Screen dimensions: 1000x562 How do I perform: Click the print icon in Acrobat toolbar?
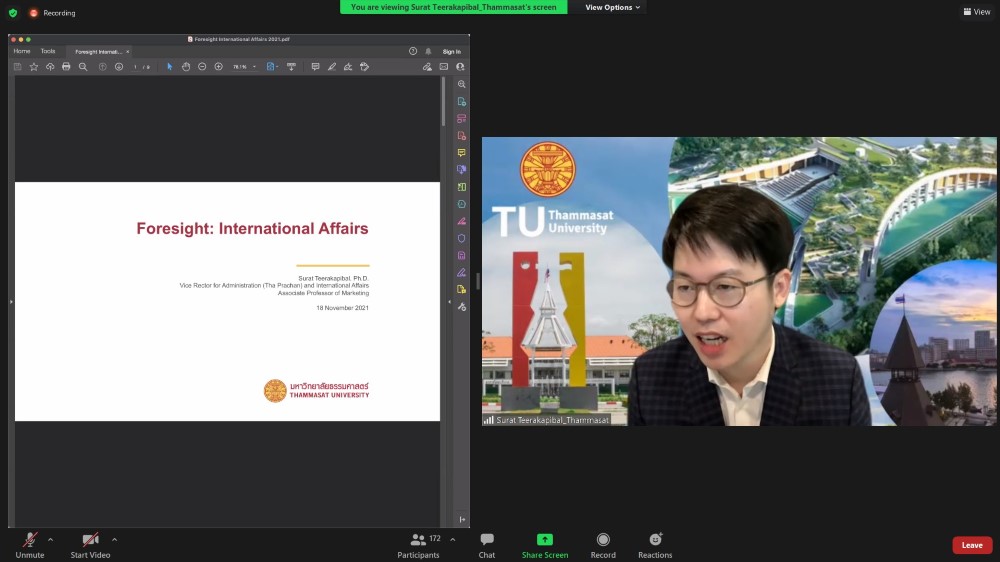pos(66,67)
